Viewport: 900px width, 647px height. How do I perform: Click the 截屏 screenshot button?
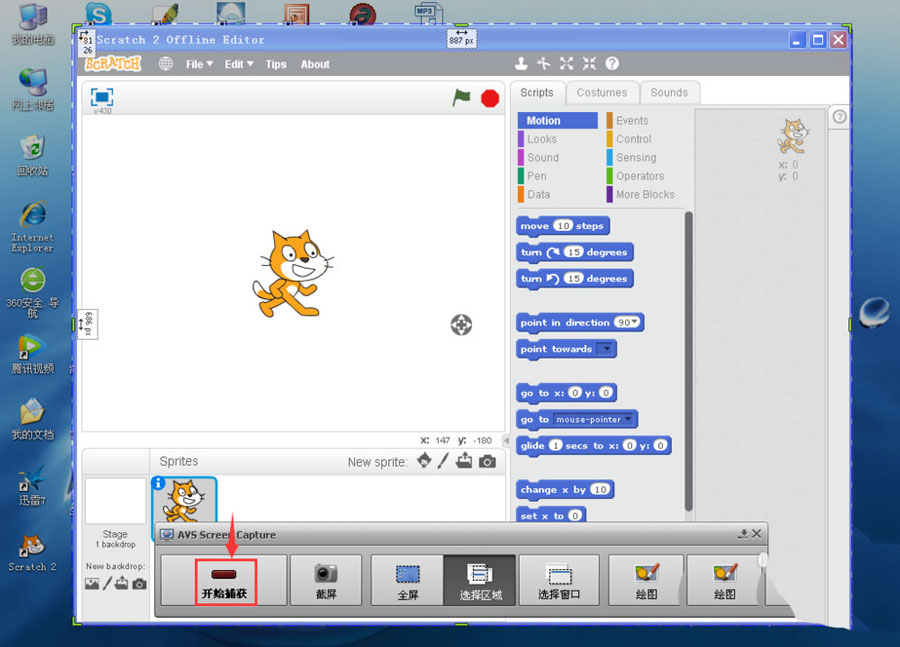click(x=326, y=580)
